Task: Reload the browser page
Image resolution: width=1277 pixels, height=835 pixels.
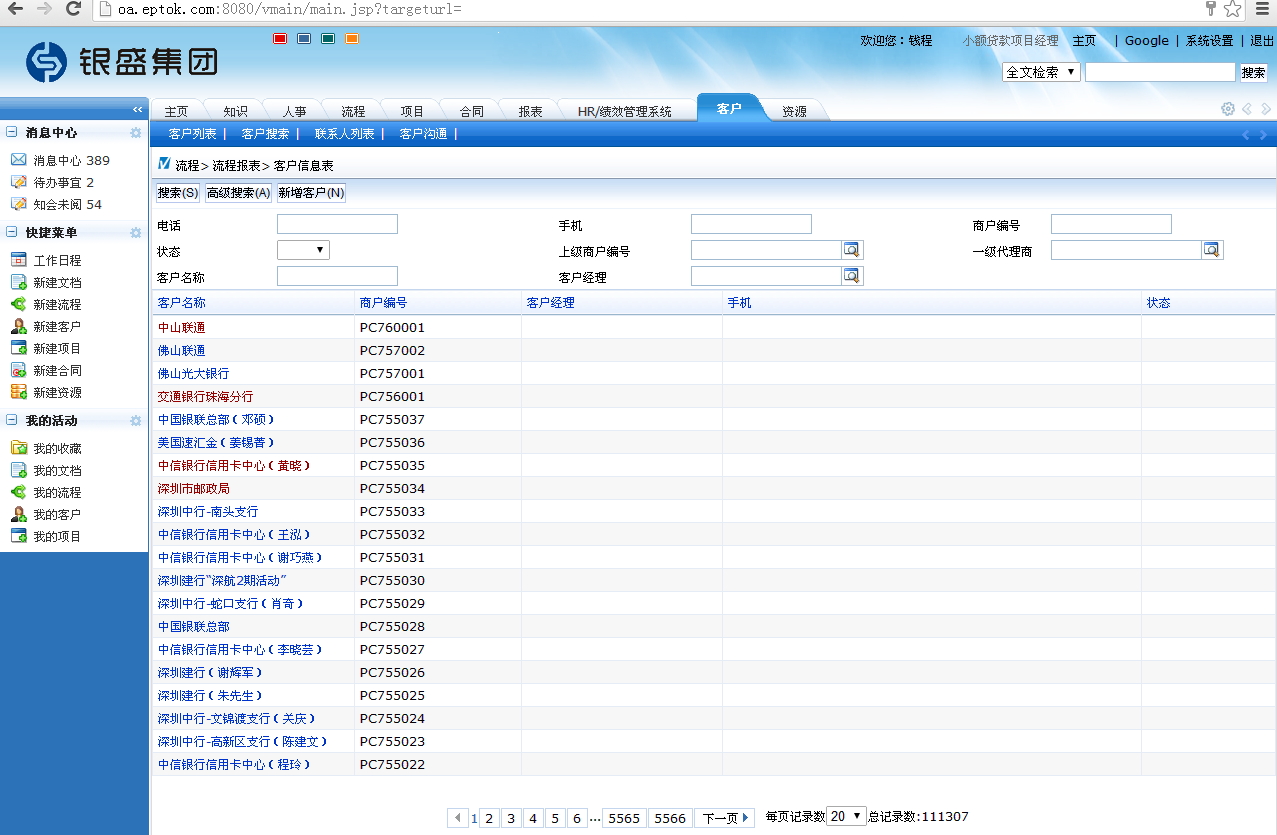Action: pos(73,9)
